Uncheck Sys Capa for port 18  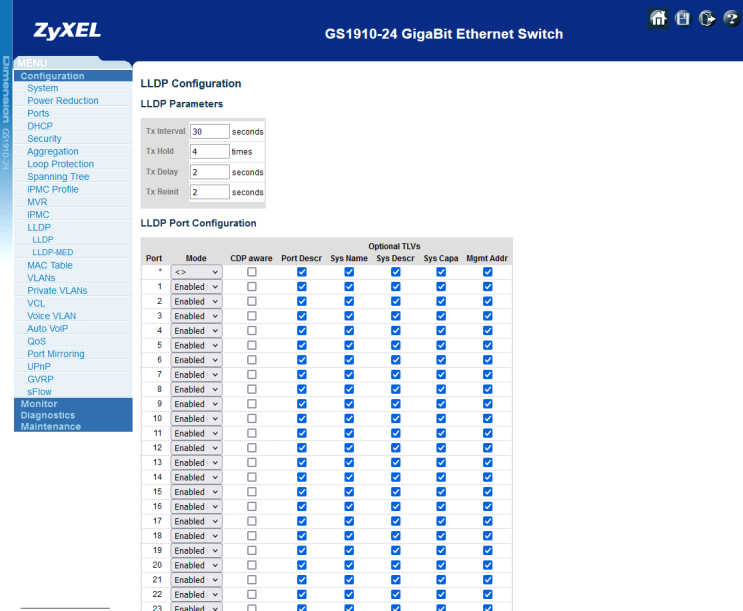[x=441, y=536]
